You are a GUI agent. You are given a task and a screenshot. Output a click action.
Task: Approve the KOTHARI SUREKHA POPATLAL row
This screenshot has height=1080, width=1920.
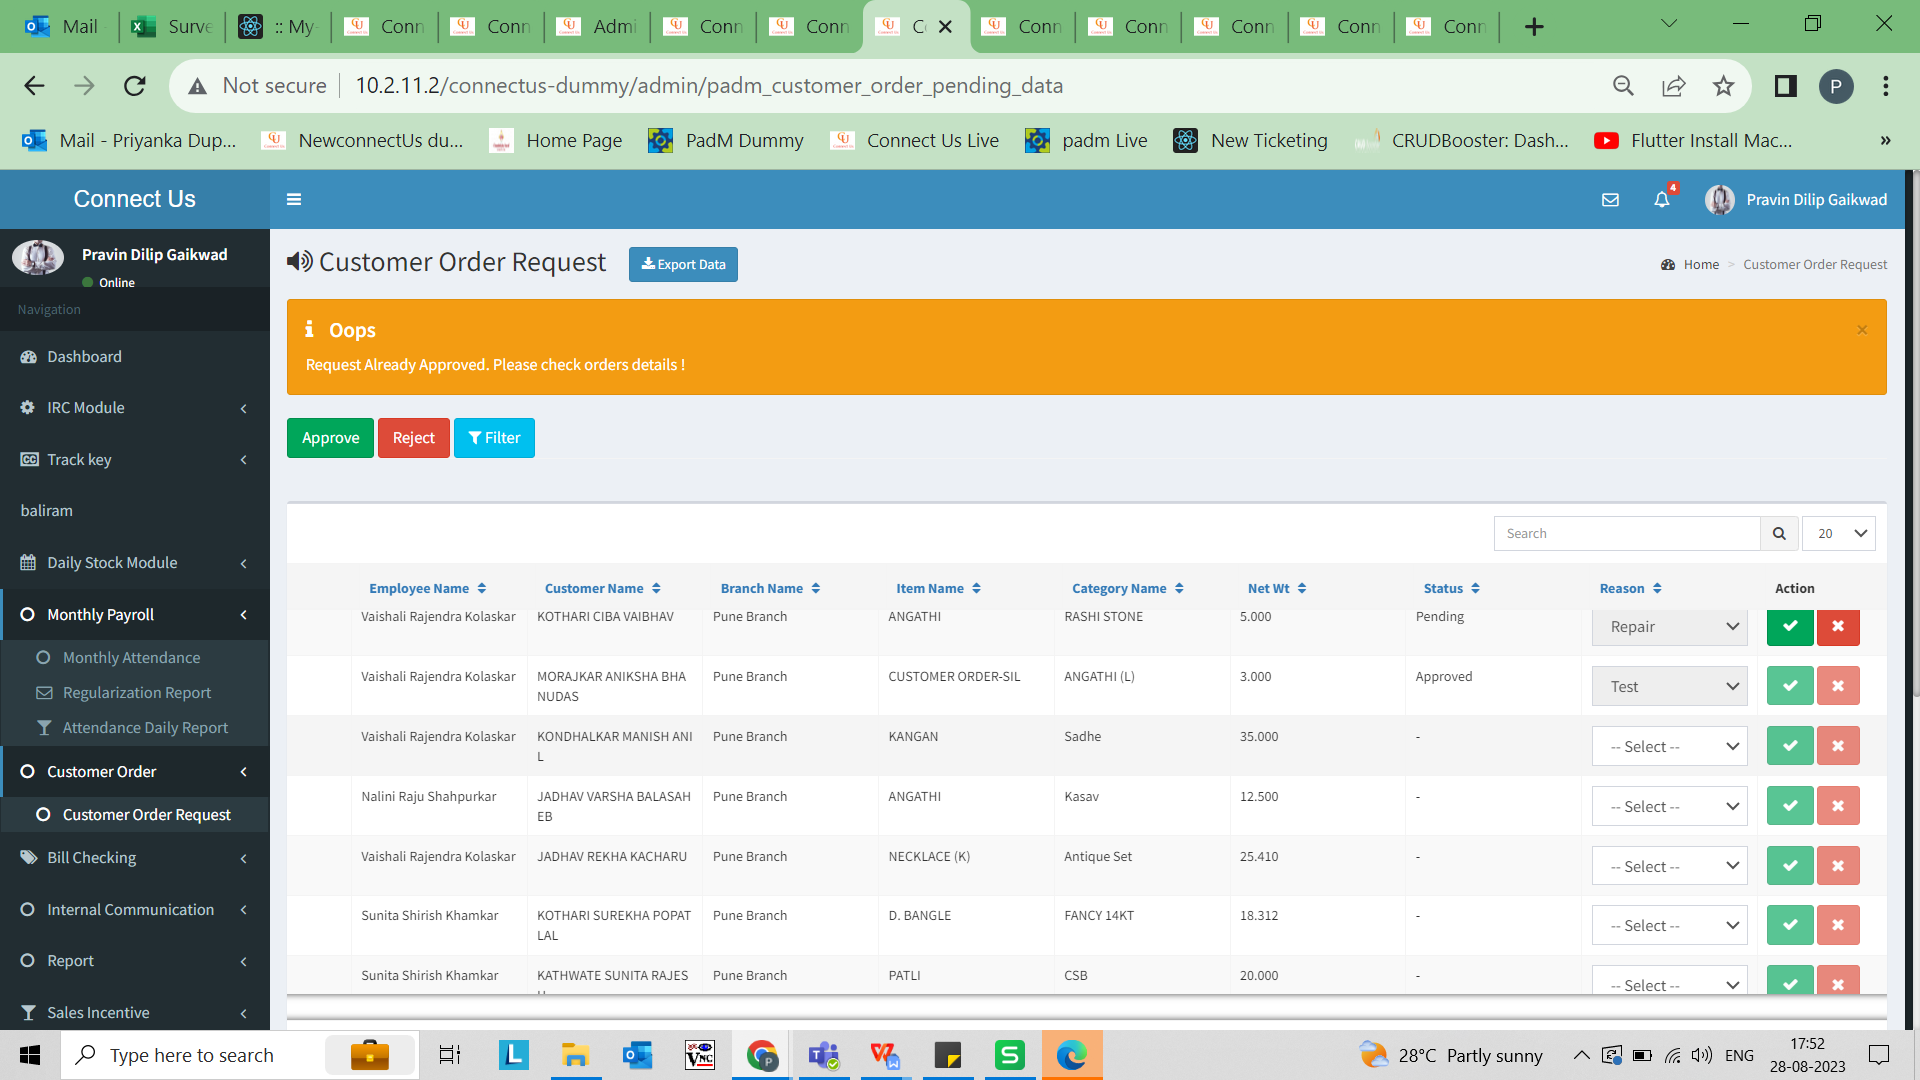pos(1790,925)
